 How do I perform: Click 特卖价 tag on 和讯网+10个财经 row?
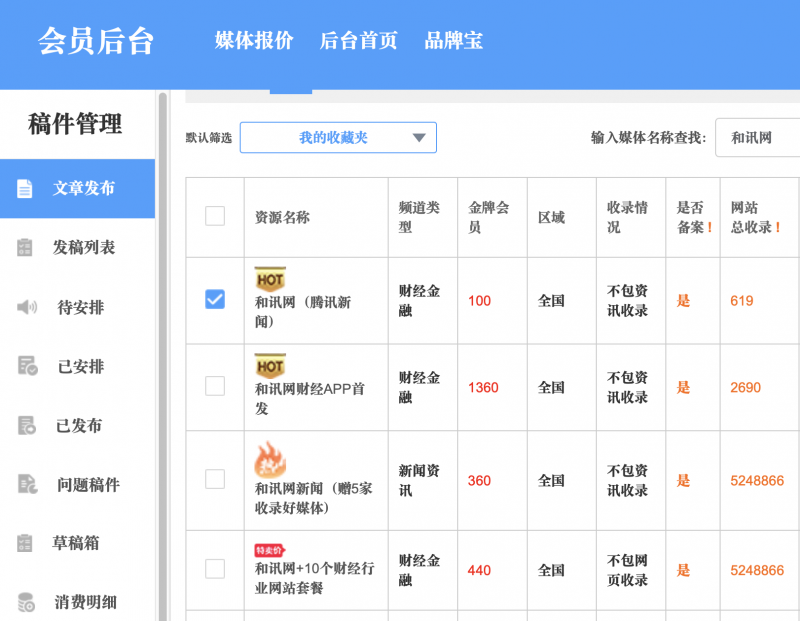click(x=269, y=551)
